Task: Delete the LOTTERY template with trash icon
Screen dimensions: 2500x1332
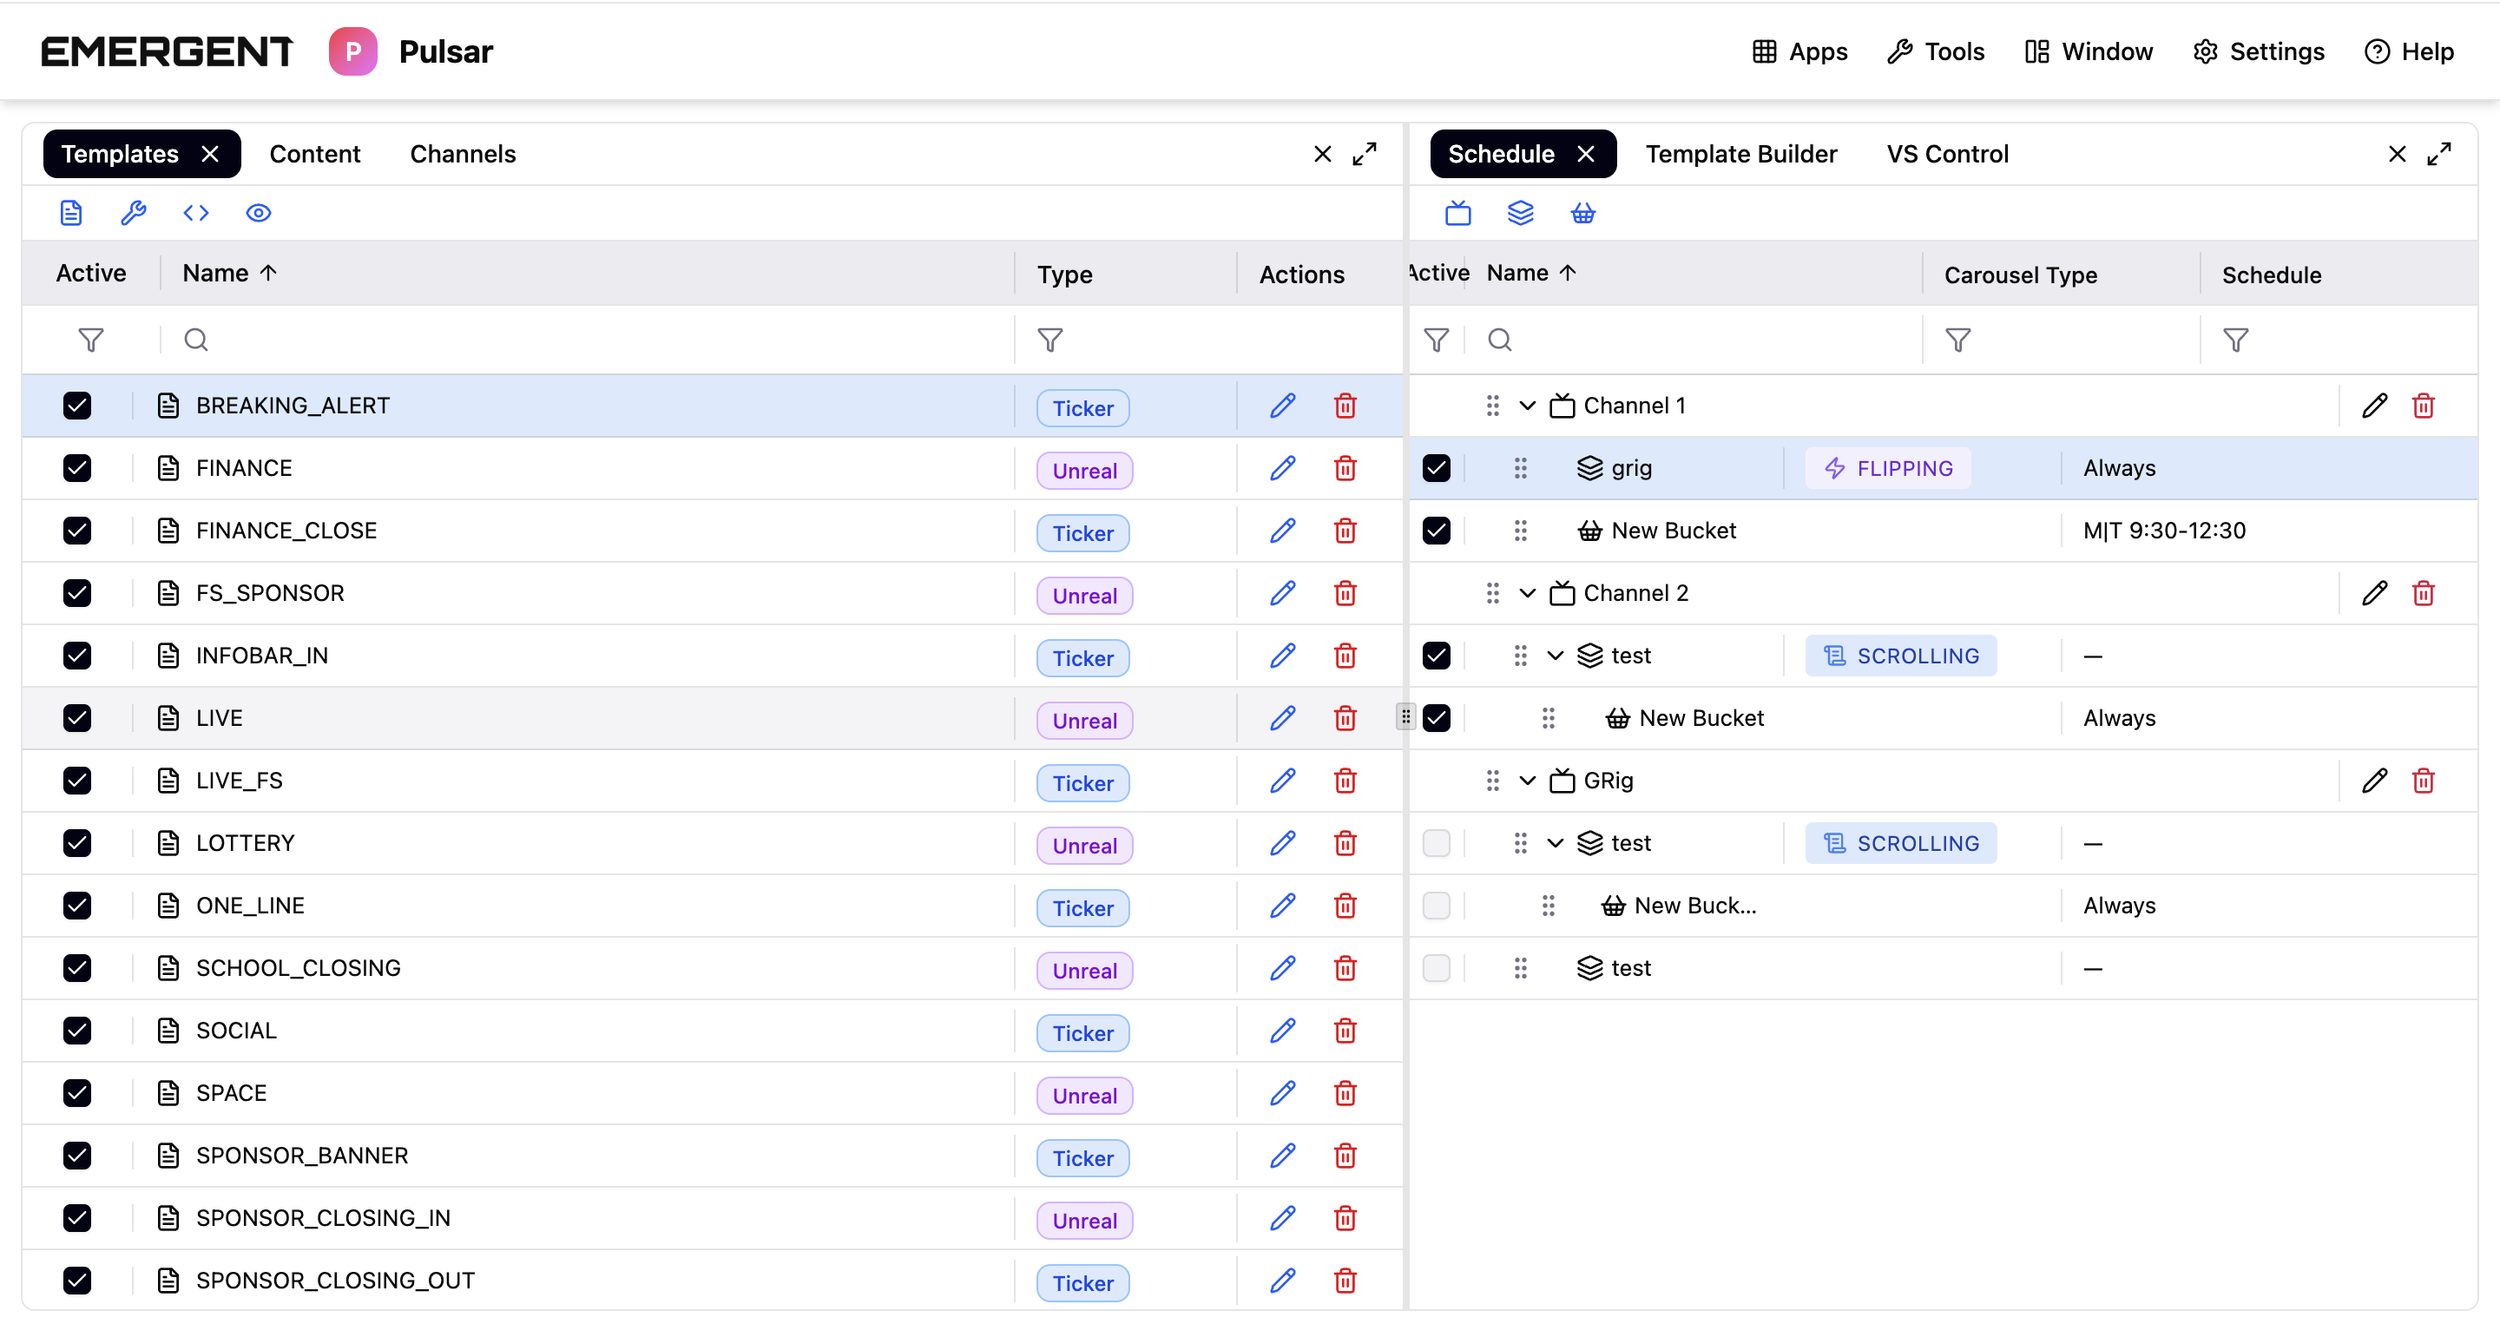Action: point(1345,843)
